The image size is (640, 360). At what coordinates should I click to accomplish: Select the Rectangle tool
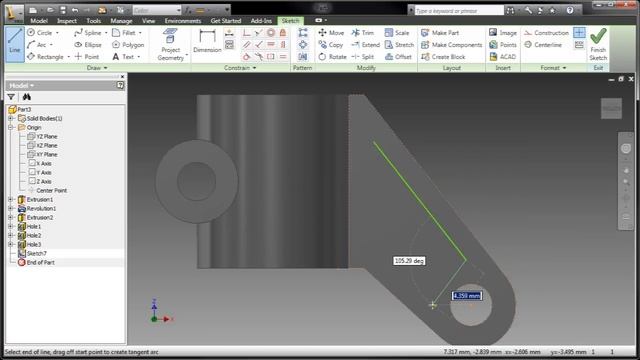coord(45,57)
